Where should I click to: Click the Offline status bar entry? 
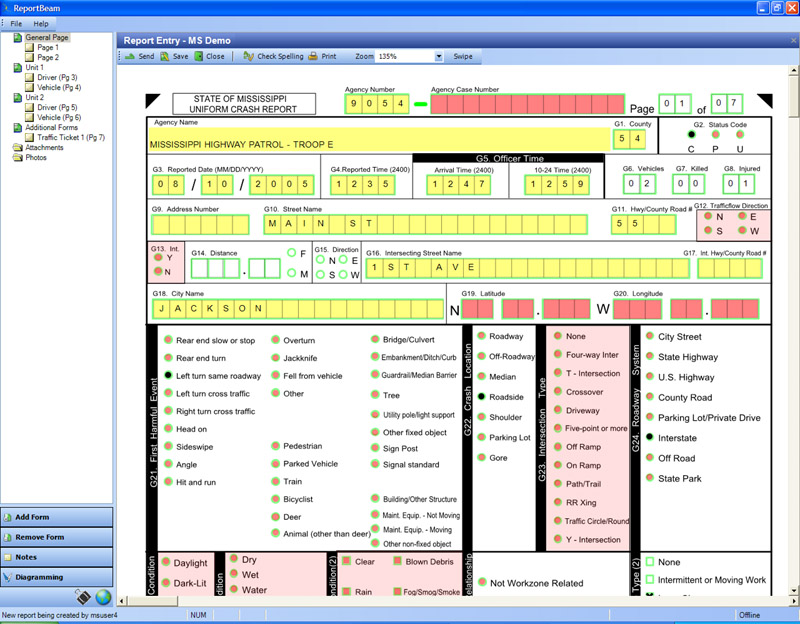point(749,615)
